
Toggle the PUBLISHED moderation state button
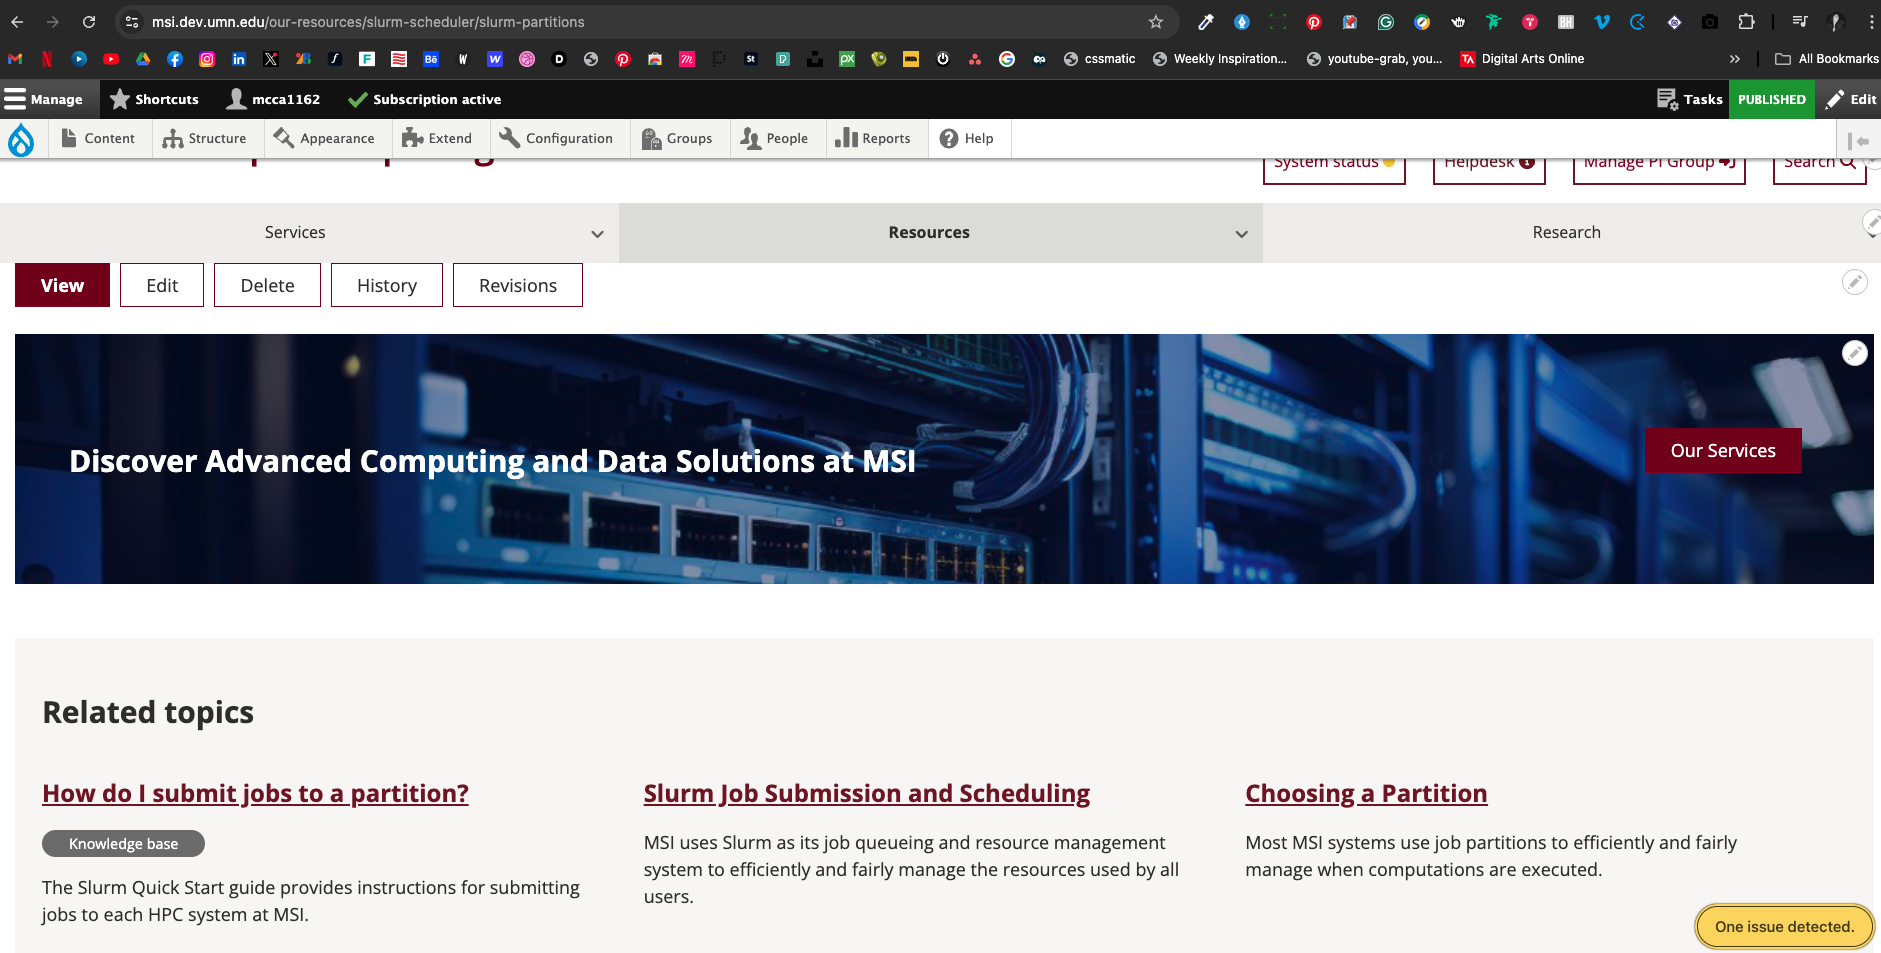pos(1771,99)
